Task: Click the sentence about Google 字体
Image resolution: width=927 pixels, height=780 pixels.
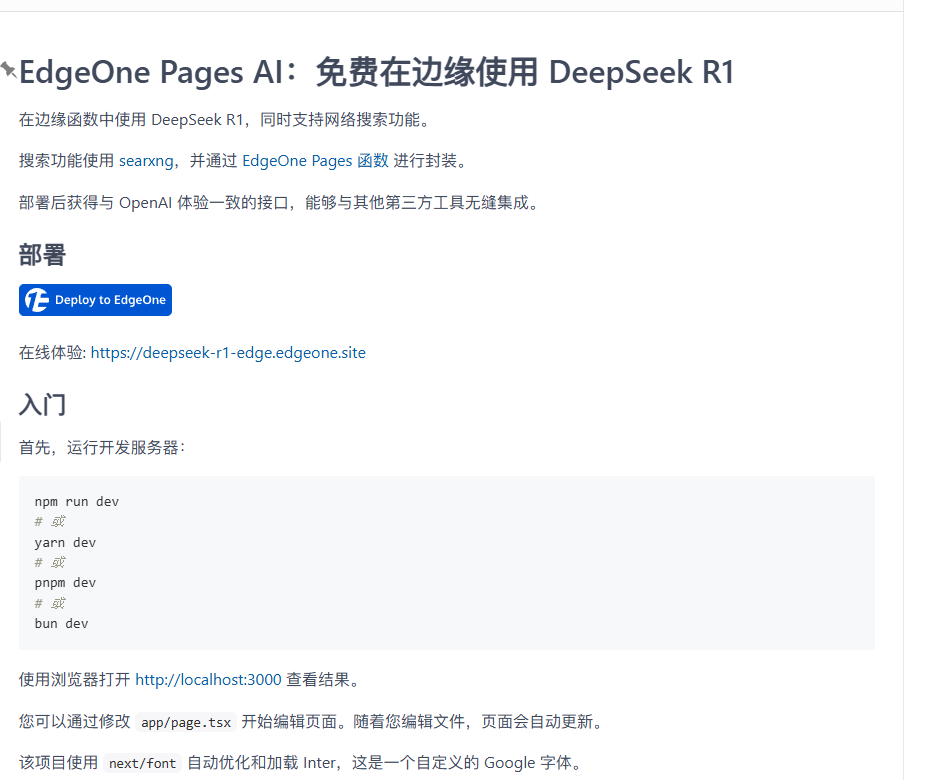Action: 299,763
